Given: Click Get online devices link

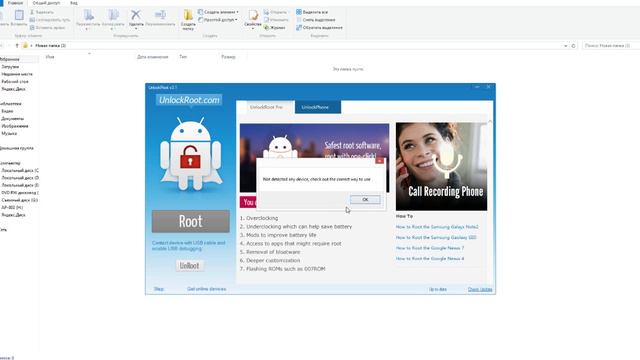Looking at the screenshot, I should (x=207, y=289).
